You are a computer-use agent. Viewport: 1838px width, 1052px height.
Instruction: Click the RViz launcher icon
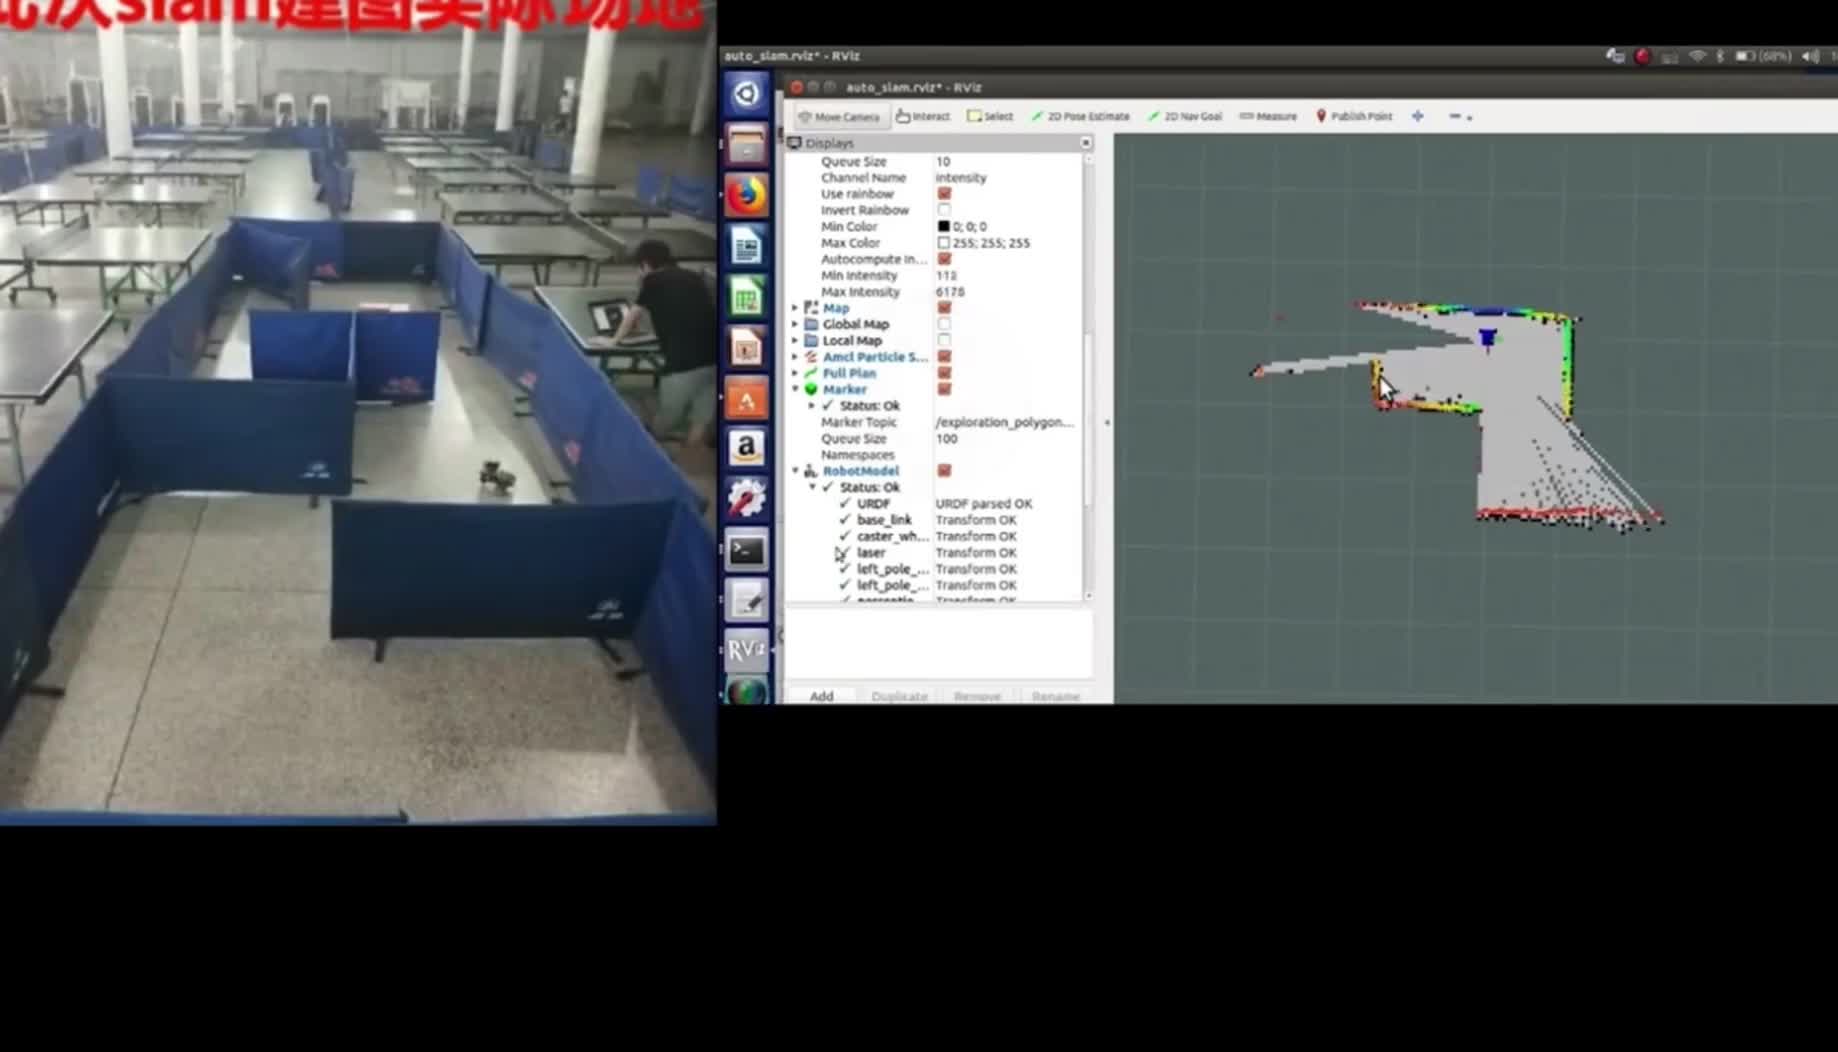point(746,651)
